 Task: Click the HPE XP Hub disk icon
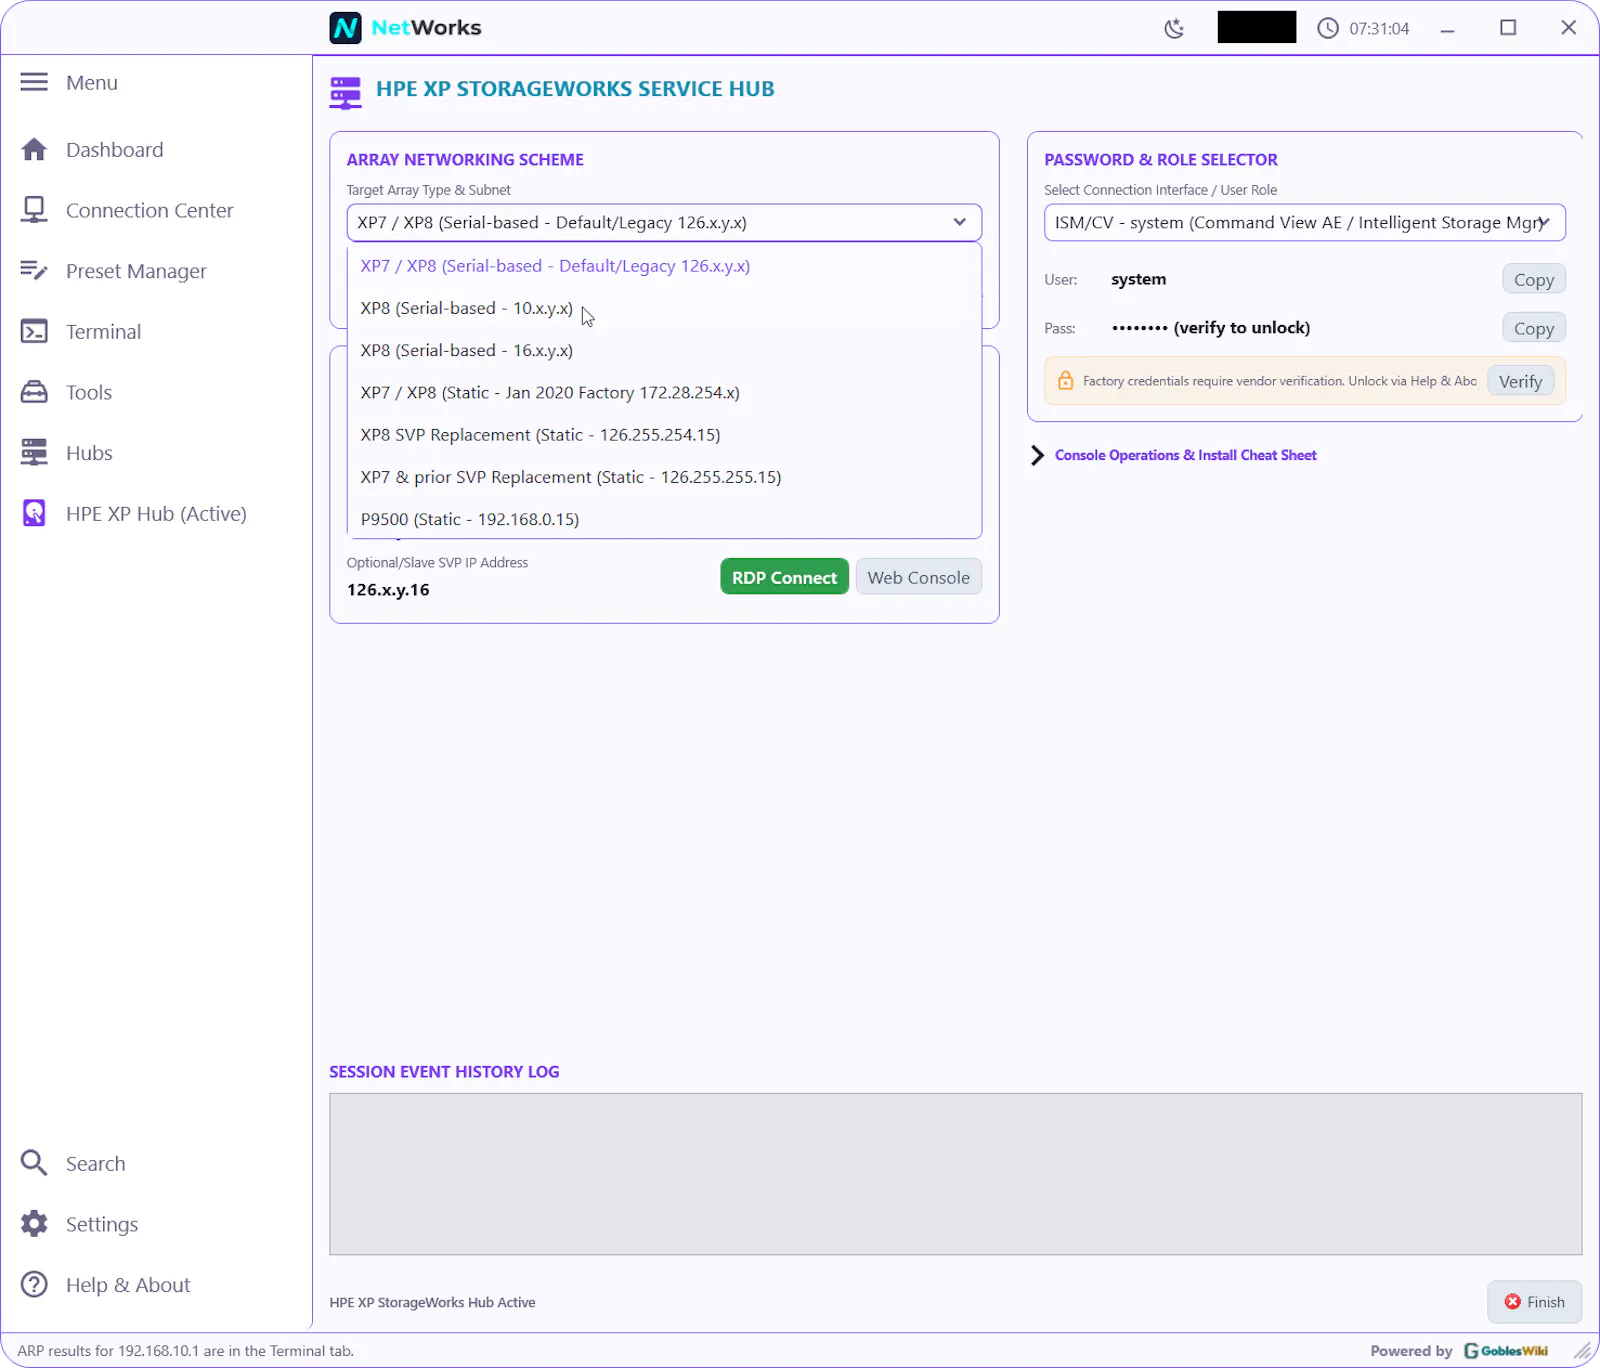[34, 513]
